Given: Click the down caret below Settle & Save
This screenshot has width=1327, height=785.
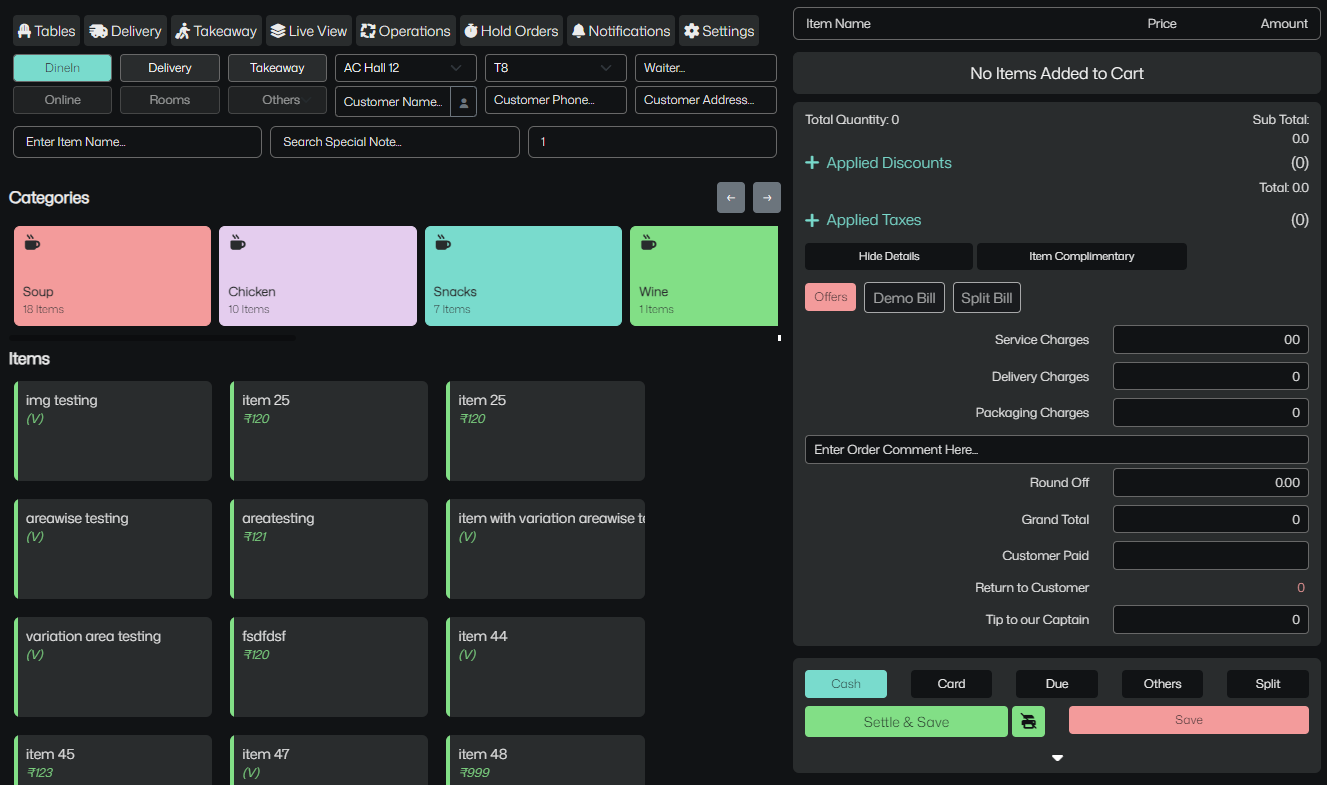Looking at the screenshot, I should click(1057, 758).
